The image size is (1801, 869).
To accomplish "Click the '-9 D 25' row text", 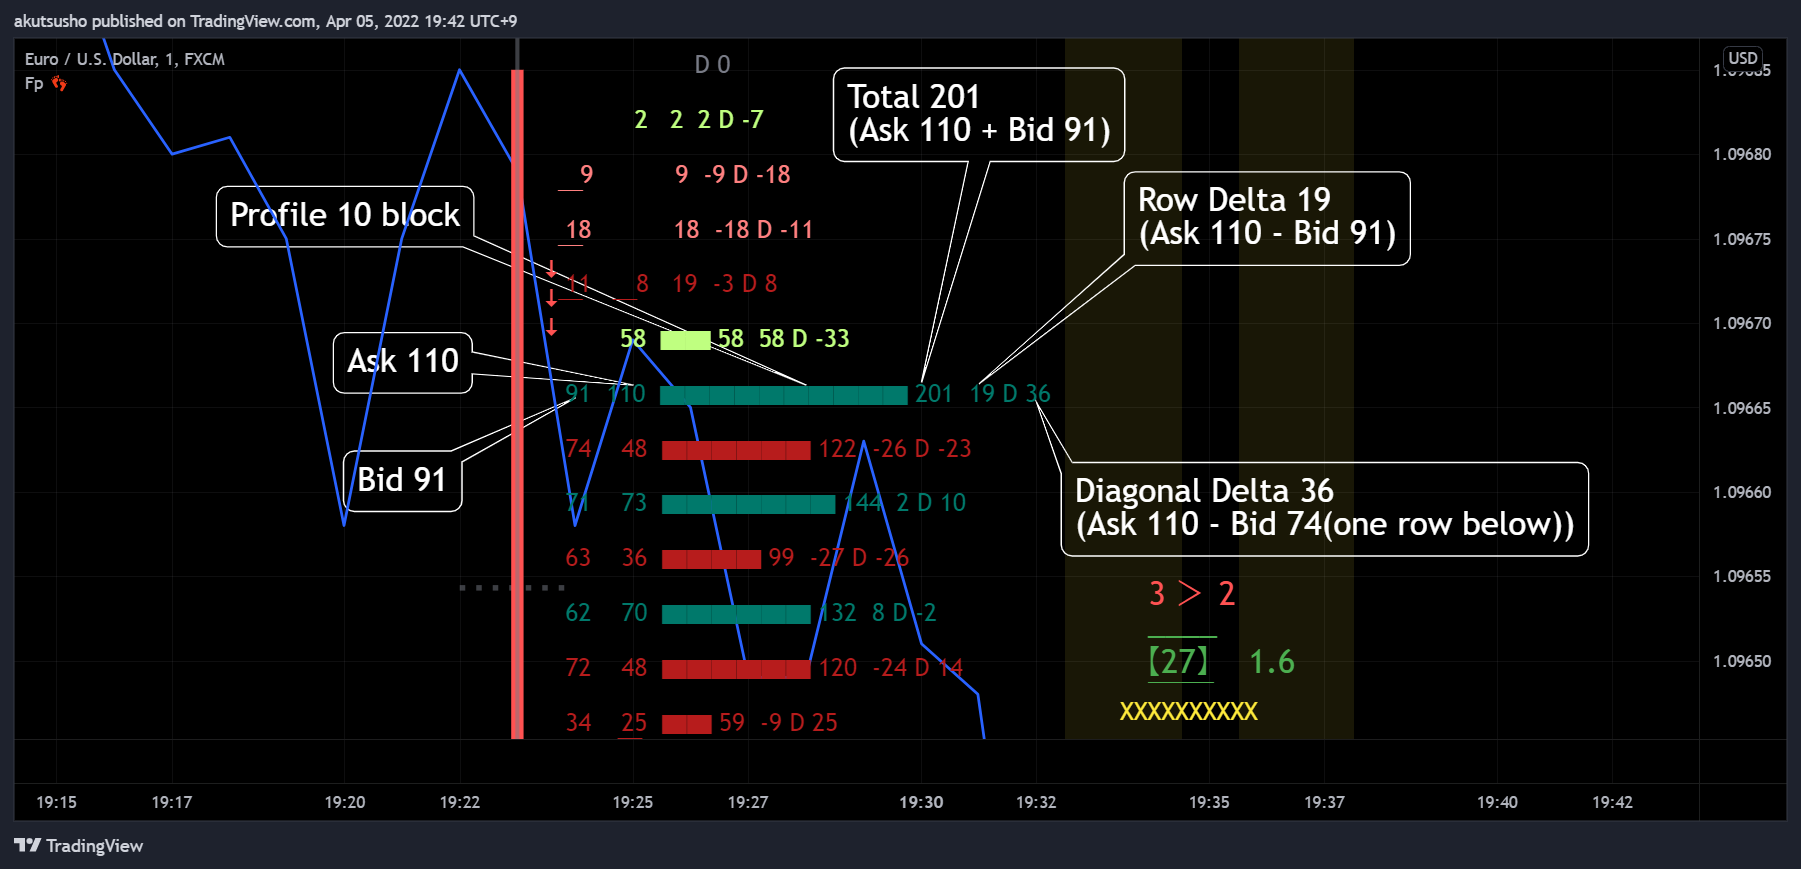I will pos(799,723).
